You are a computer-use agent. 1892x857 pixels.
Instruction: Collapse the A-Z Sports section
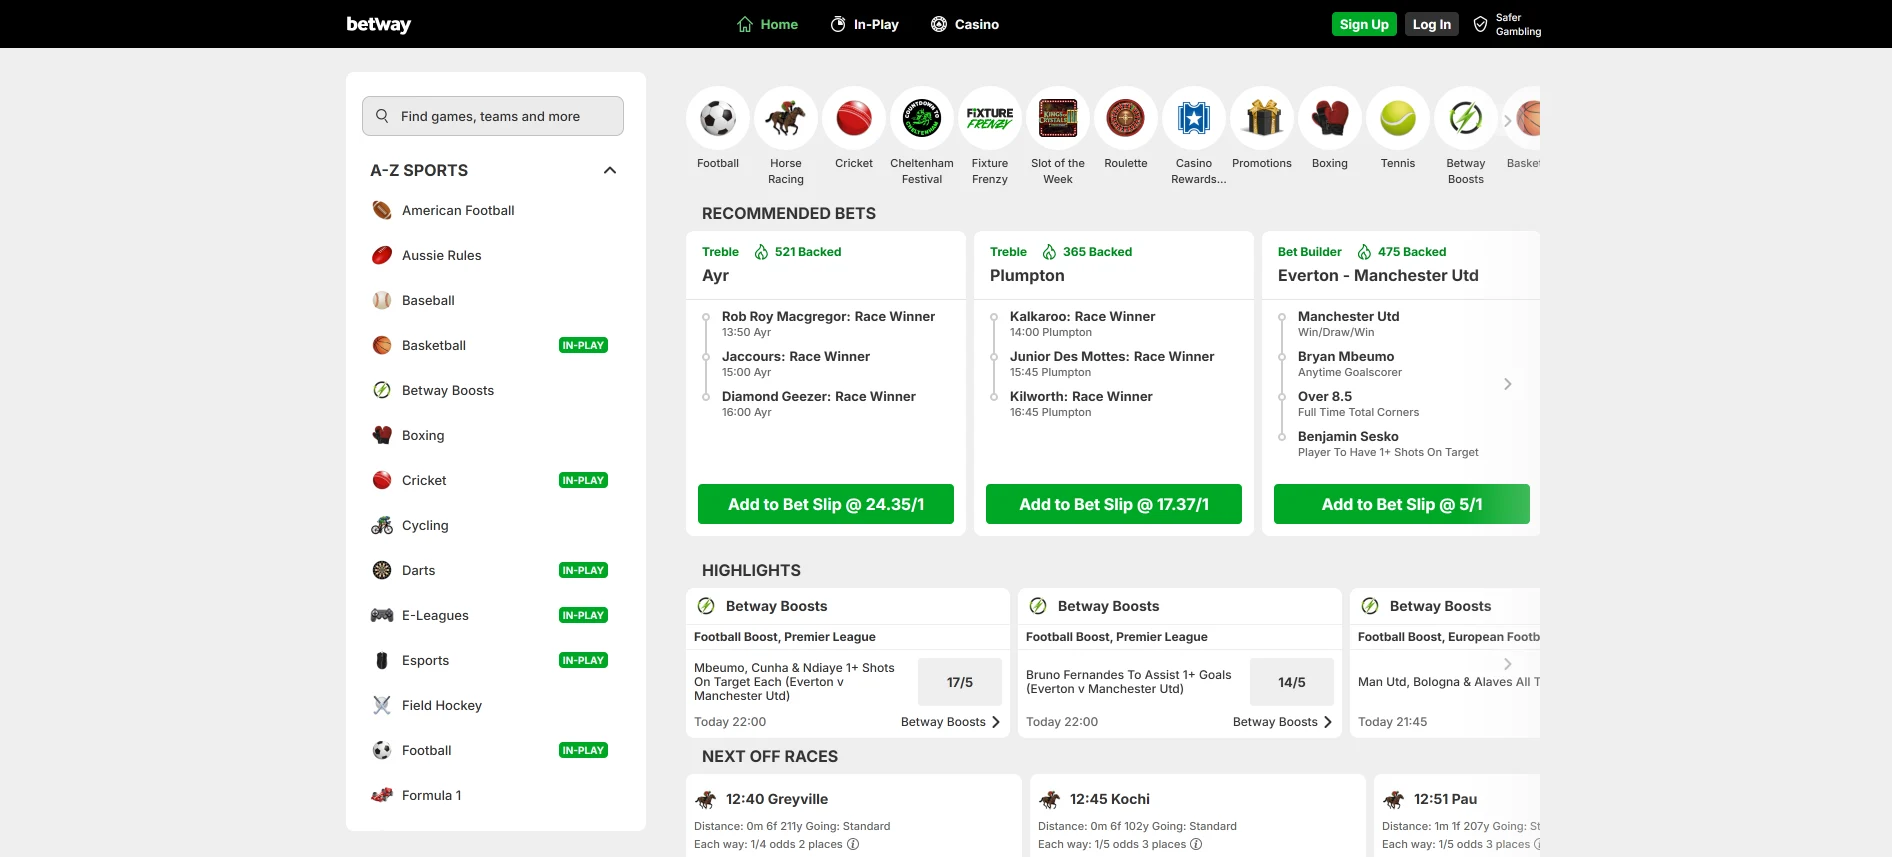coord(610,170)
